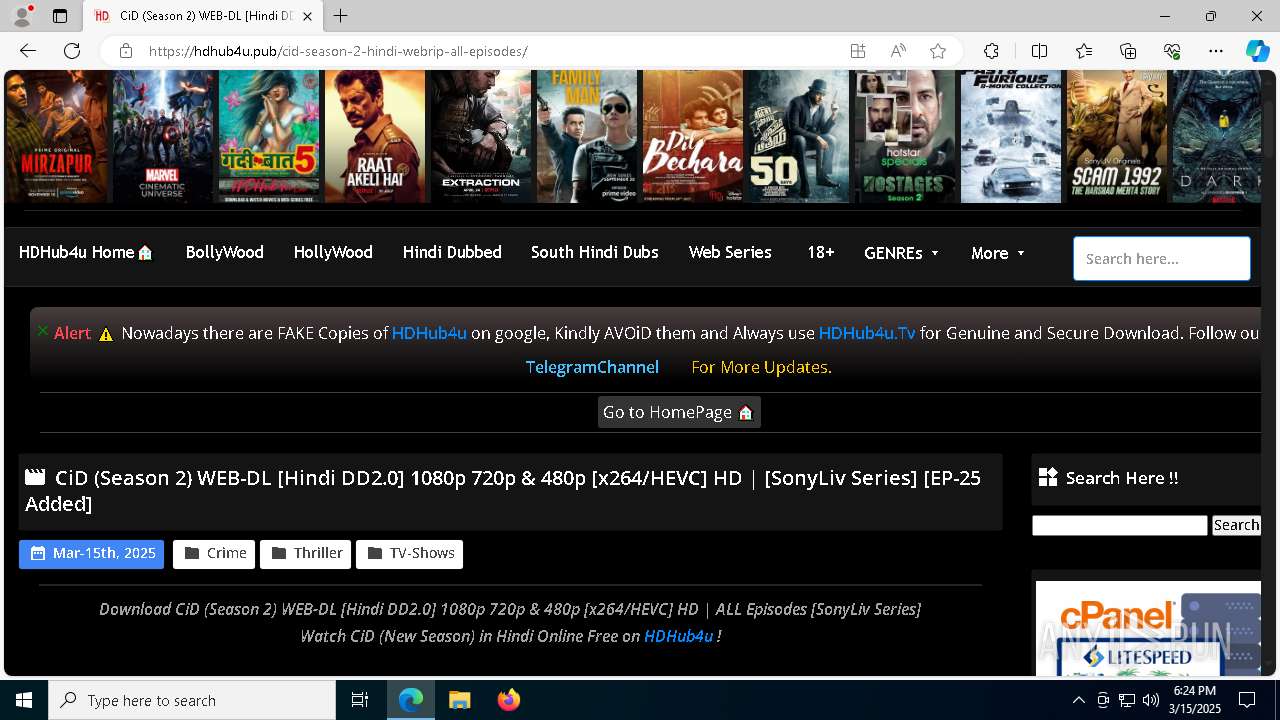Viewport: 1280px width, 720px height.
Task: Open browser collections icon
Action: (x=1128, y=51)
